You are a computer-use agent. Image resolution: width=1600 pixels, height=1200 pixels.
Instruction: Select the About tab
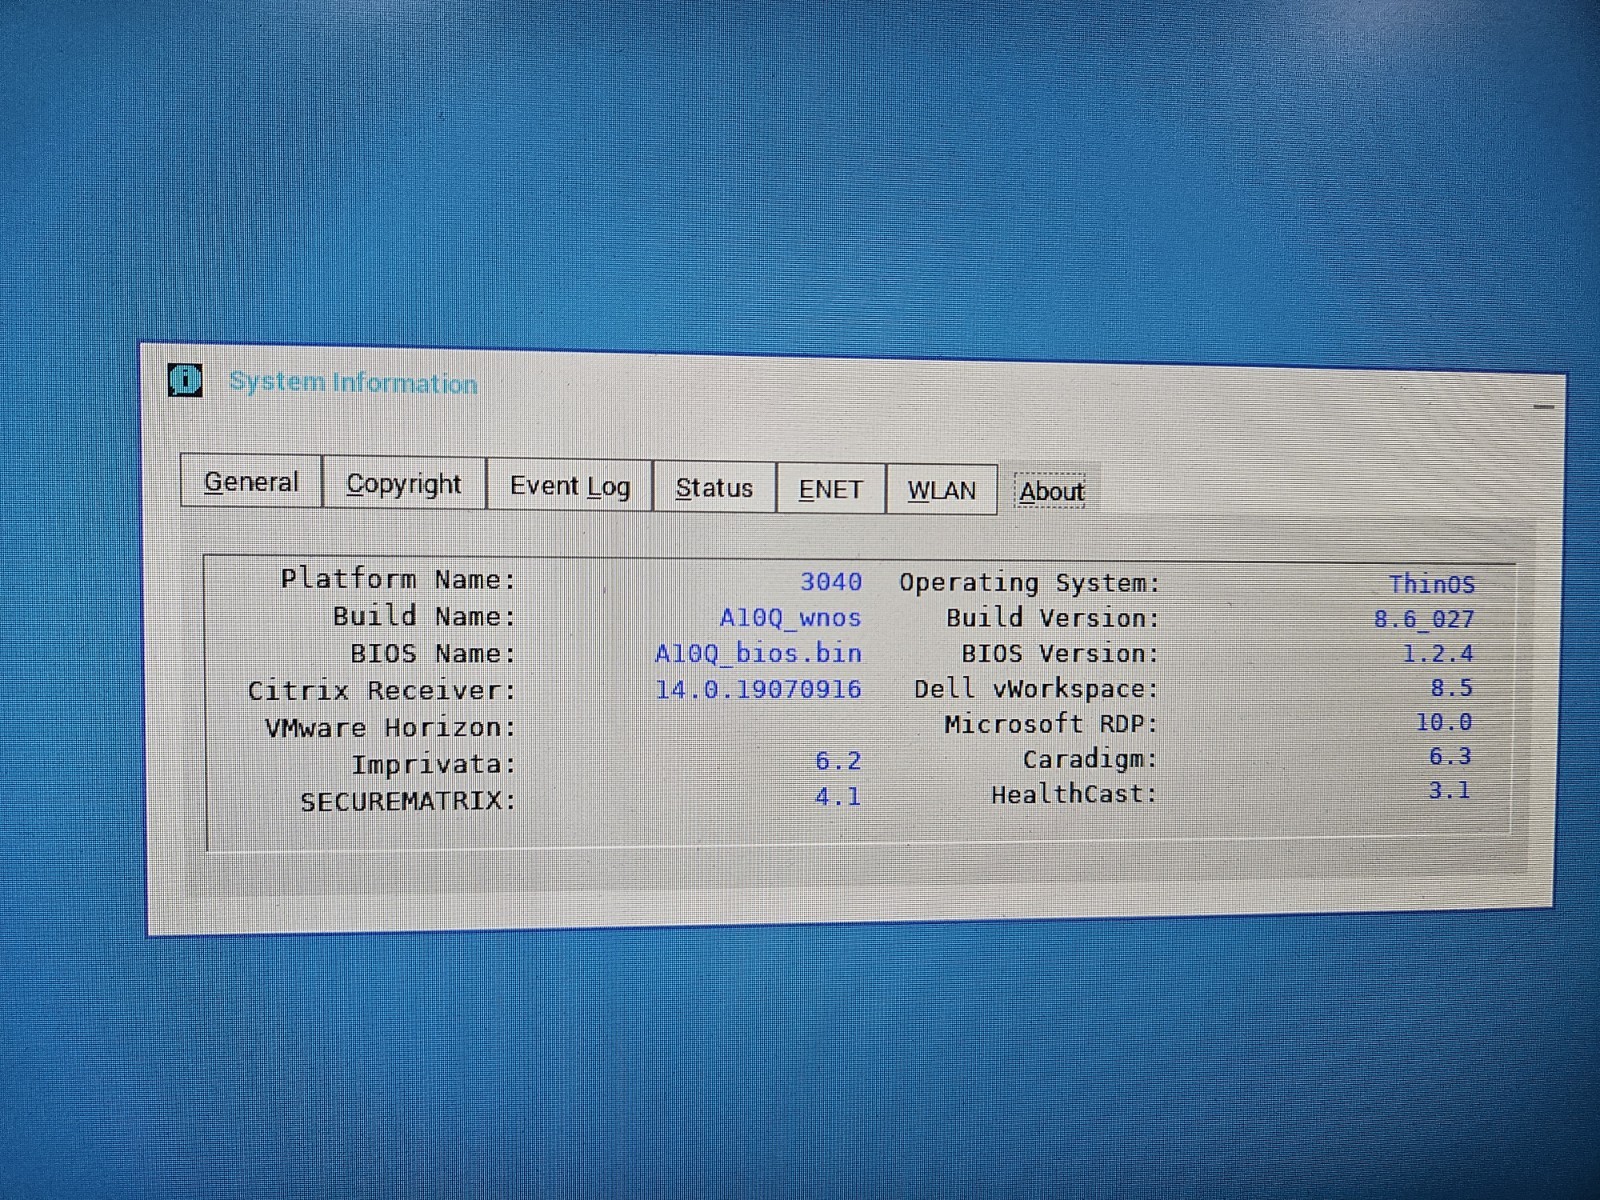pyautogui.click(x=1051, y=491)
